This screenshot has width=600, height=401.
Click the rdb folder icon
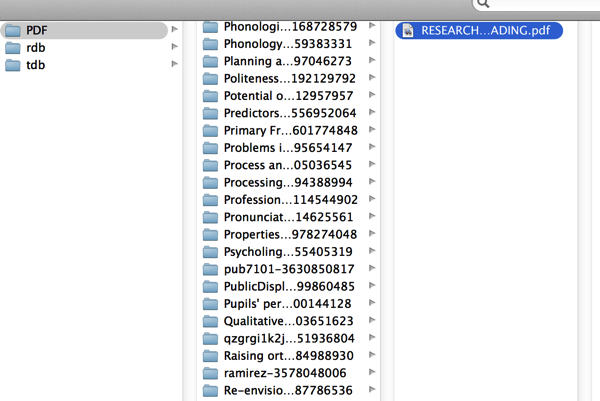point(13,47)
